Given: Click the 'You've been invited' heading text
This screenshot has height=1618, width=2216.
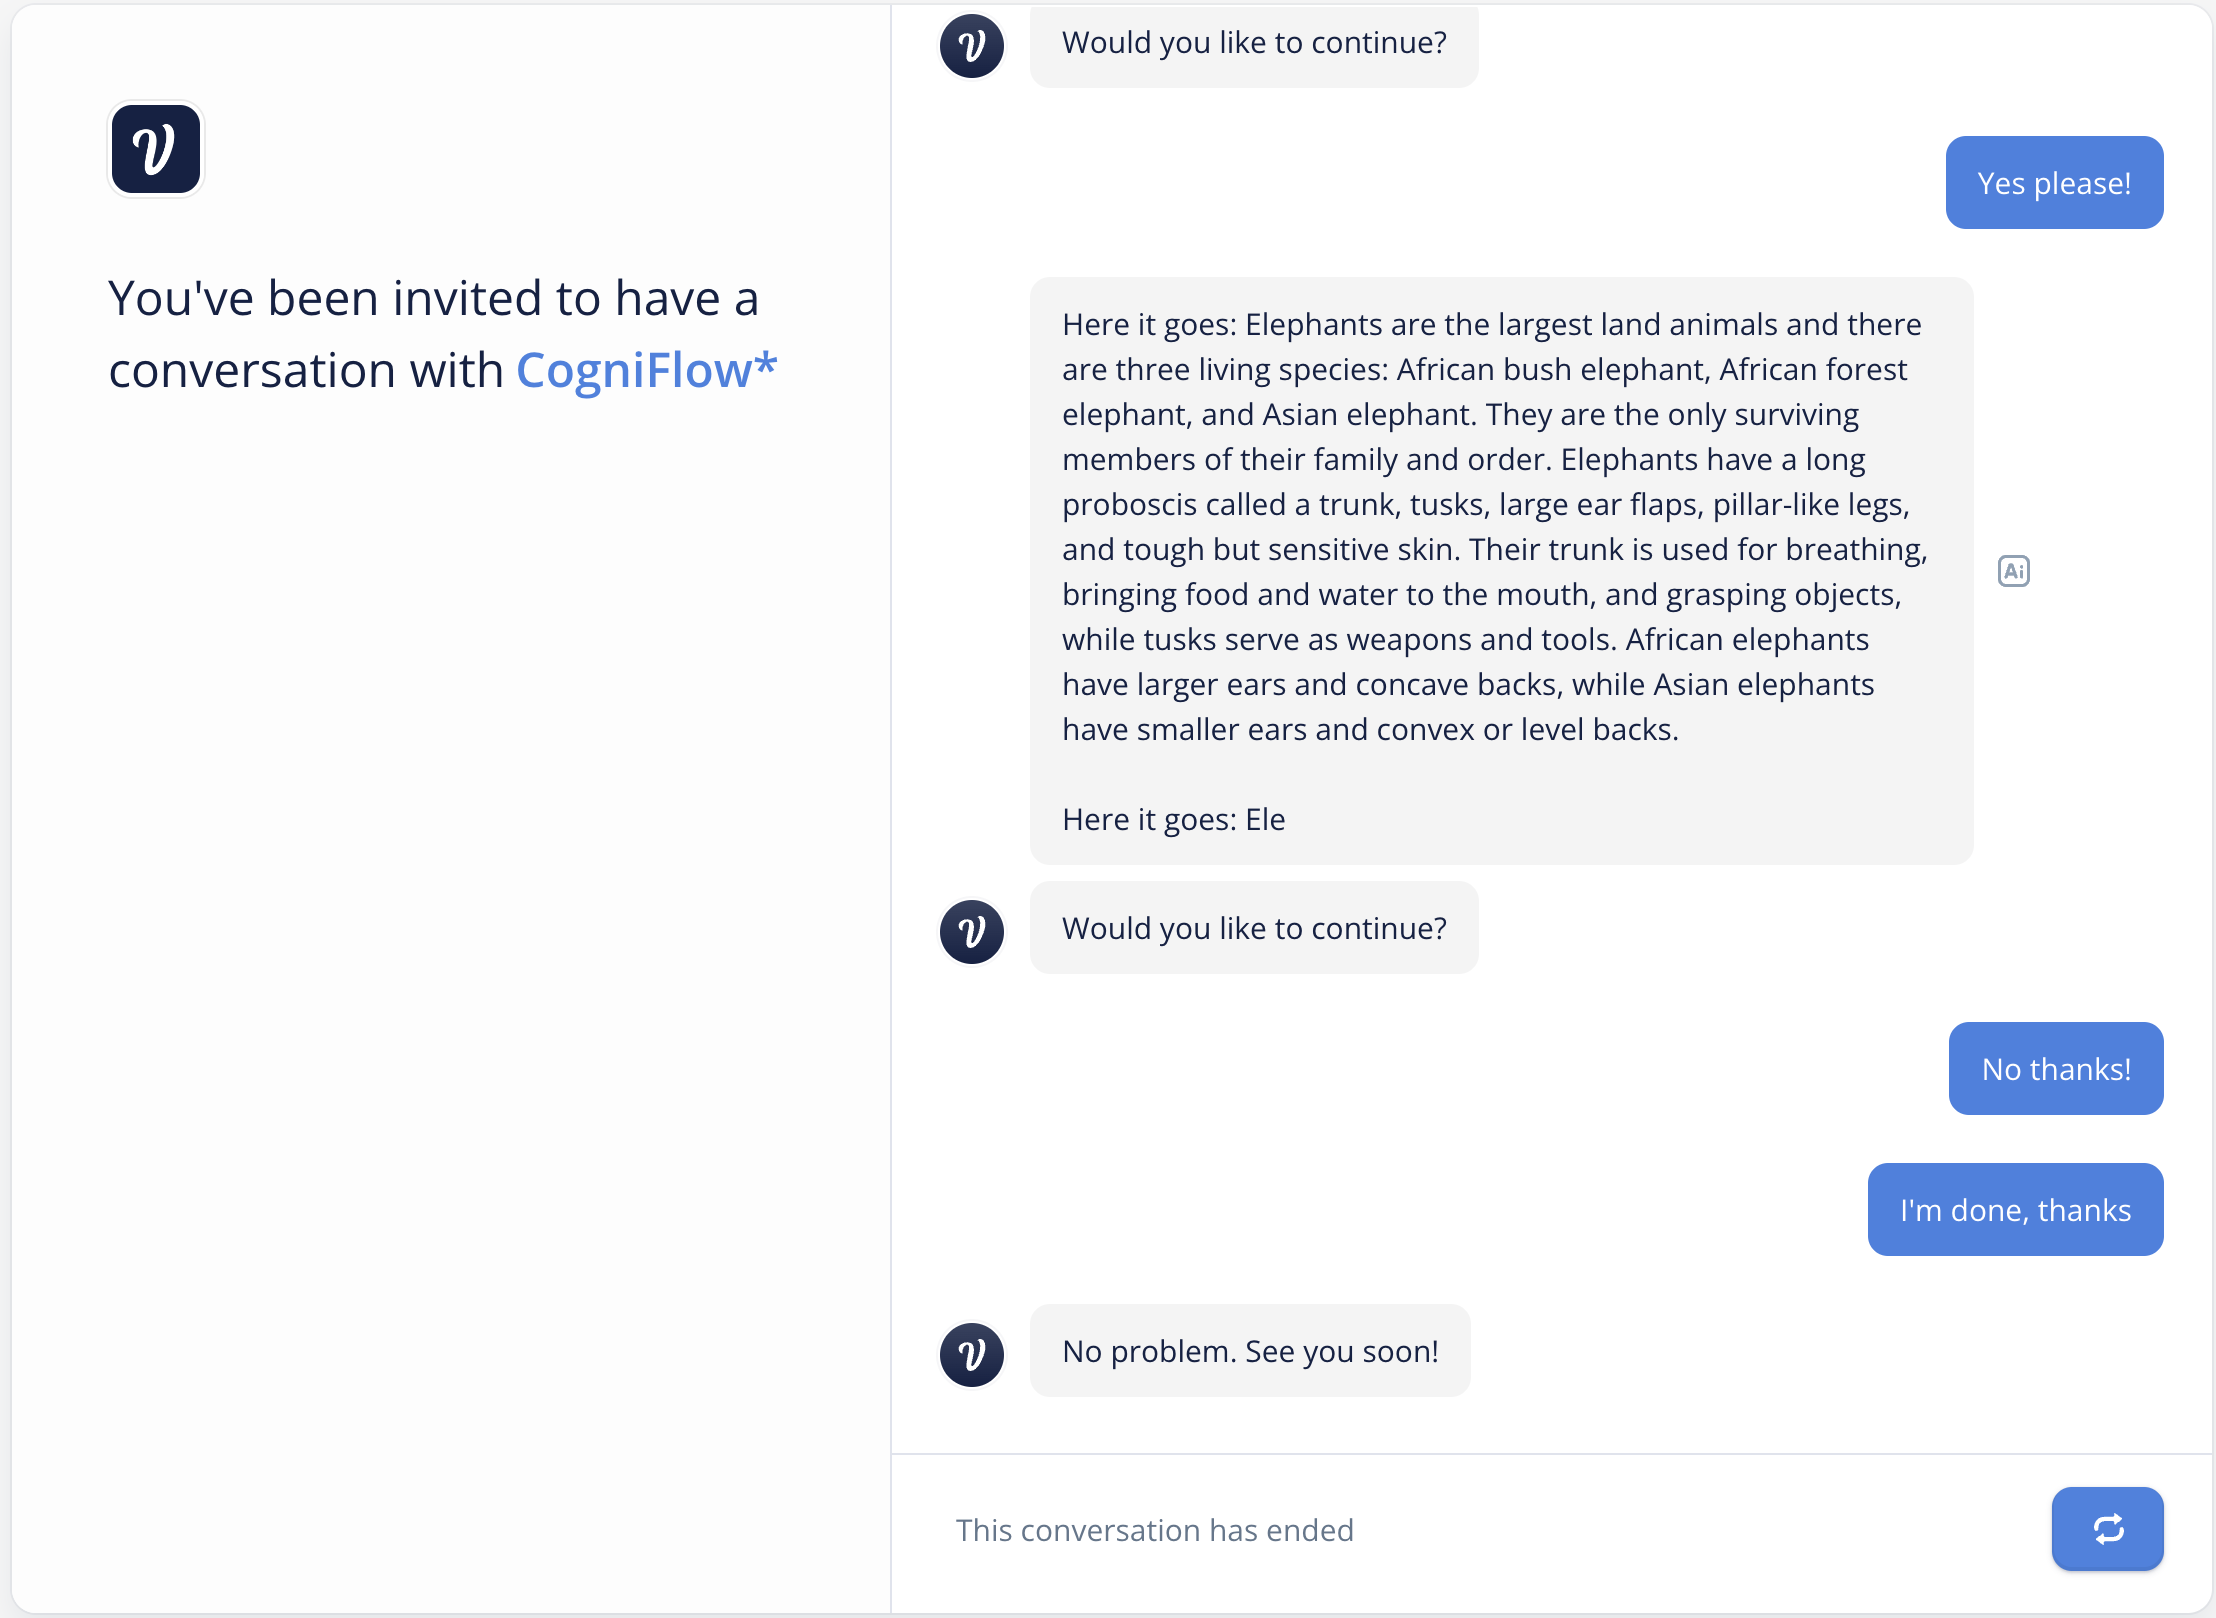Looking at the screenshot, I should [433, 298].
